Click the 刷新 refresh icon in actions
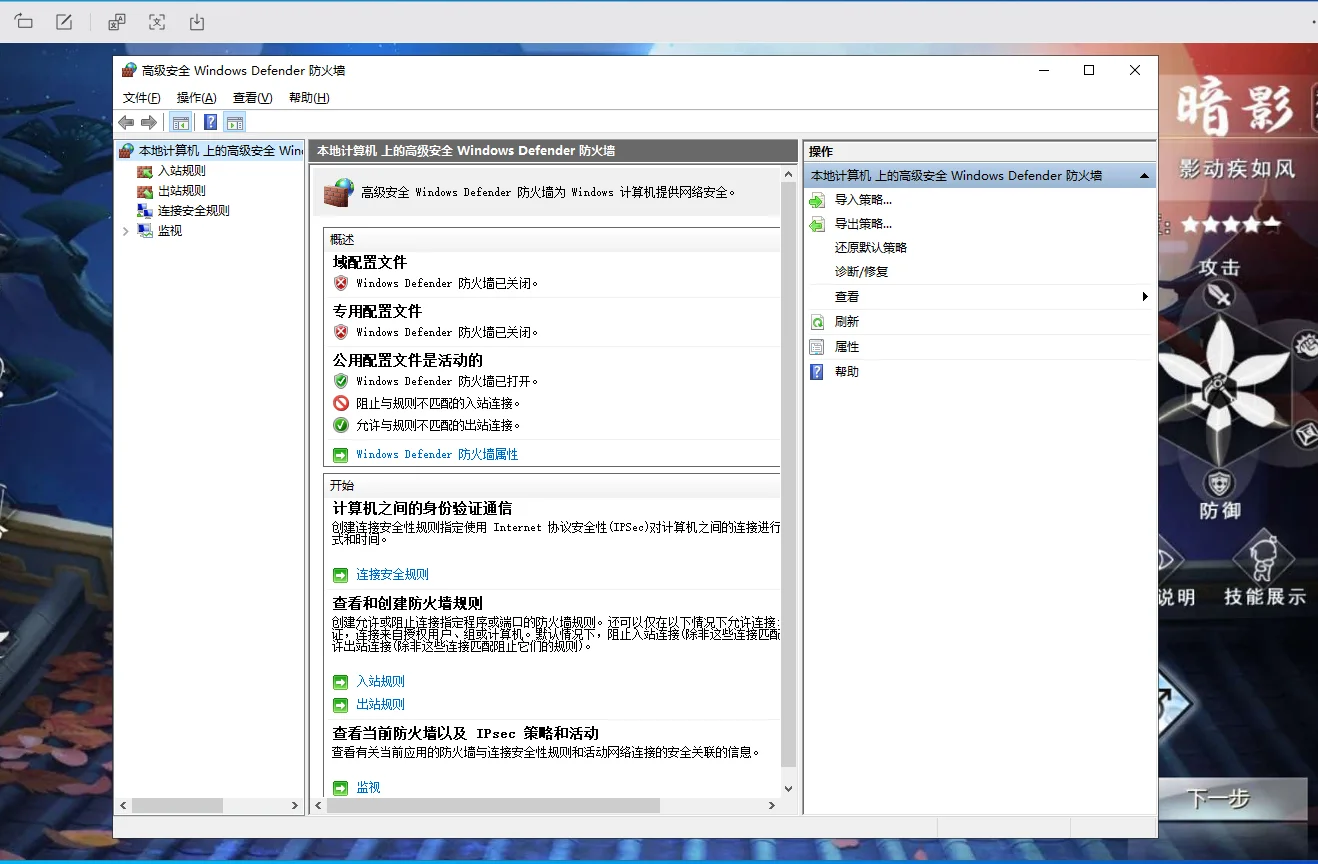The image size is (1318, 864). click(x=817, y=322)
